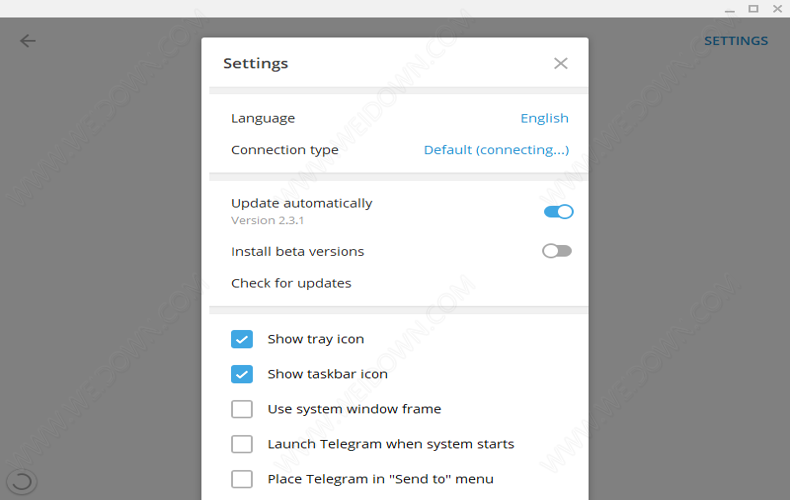
Task: Click the Settings dialog title
Action: coord(255,64)
